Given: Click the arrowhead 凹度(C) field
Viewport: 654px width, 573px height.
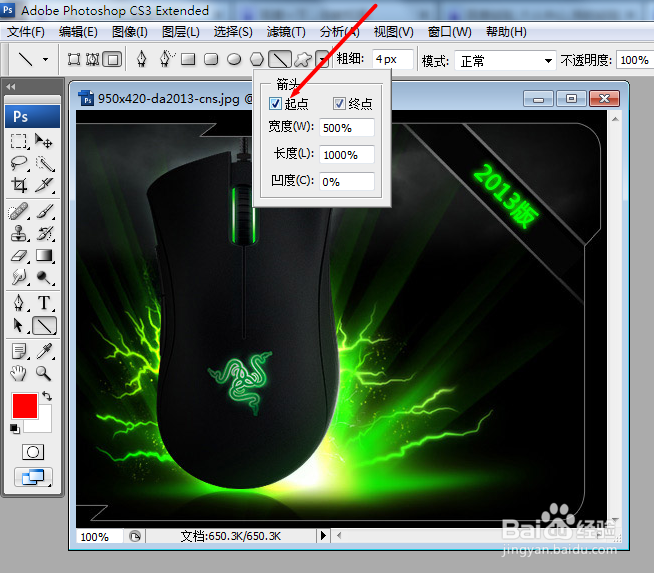Looking at the screenshot, I should click(x=347, y=182).
